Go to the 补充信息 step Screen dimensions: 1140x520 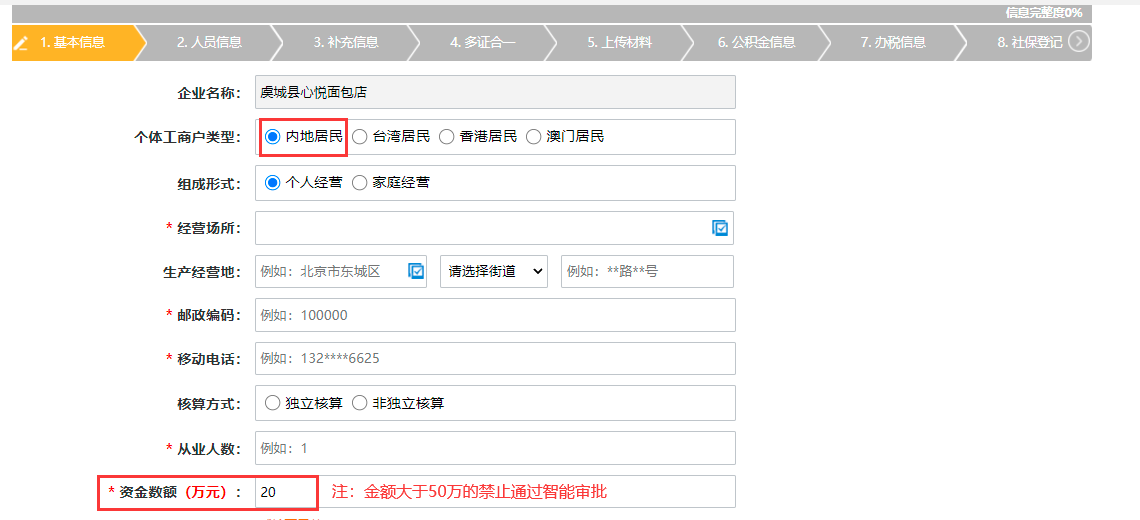pos(345,42)
